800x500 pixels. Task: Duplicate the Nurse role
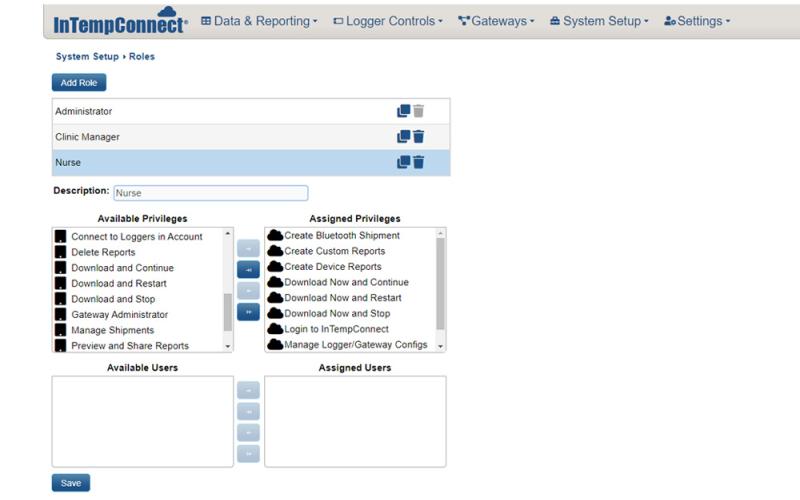(404, 162)
